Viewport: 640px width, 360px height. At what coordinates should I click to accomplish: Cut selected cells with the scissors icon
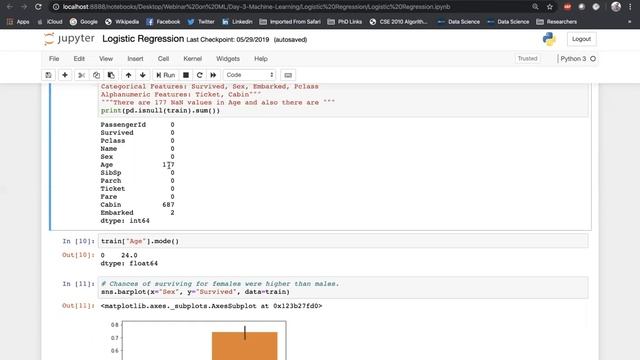coord(81,75)
